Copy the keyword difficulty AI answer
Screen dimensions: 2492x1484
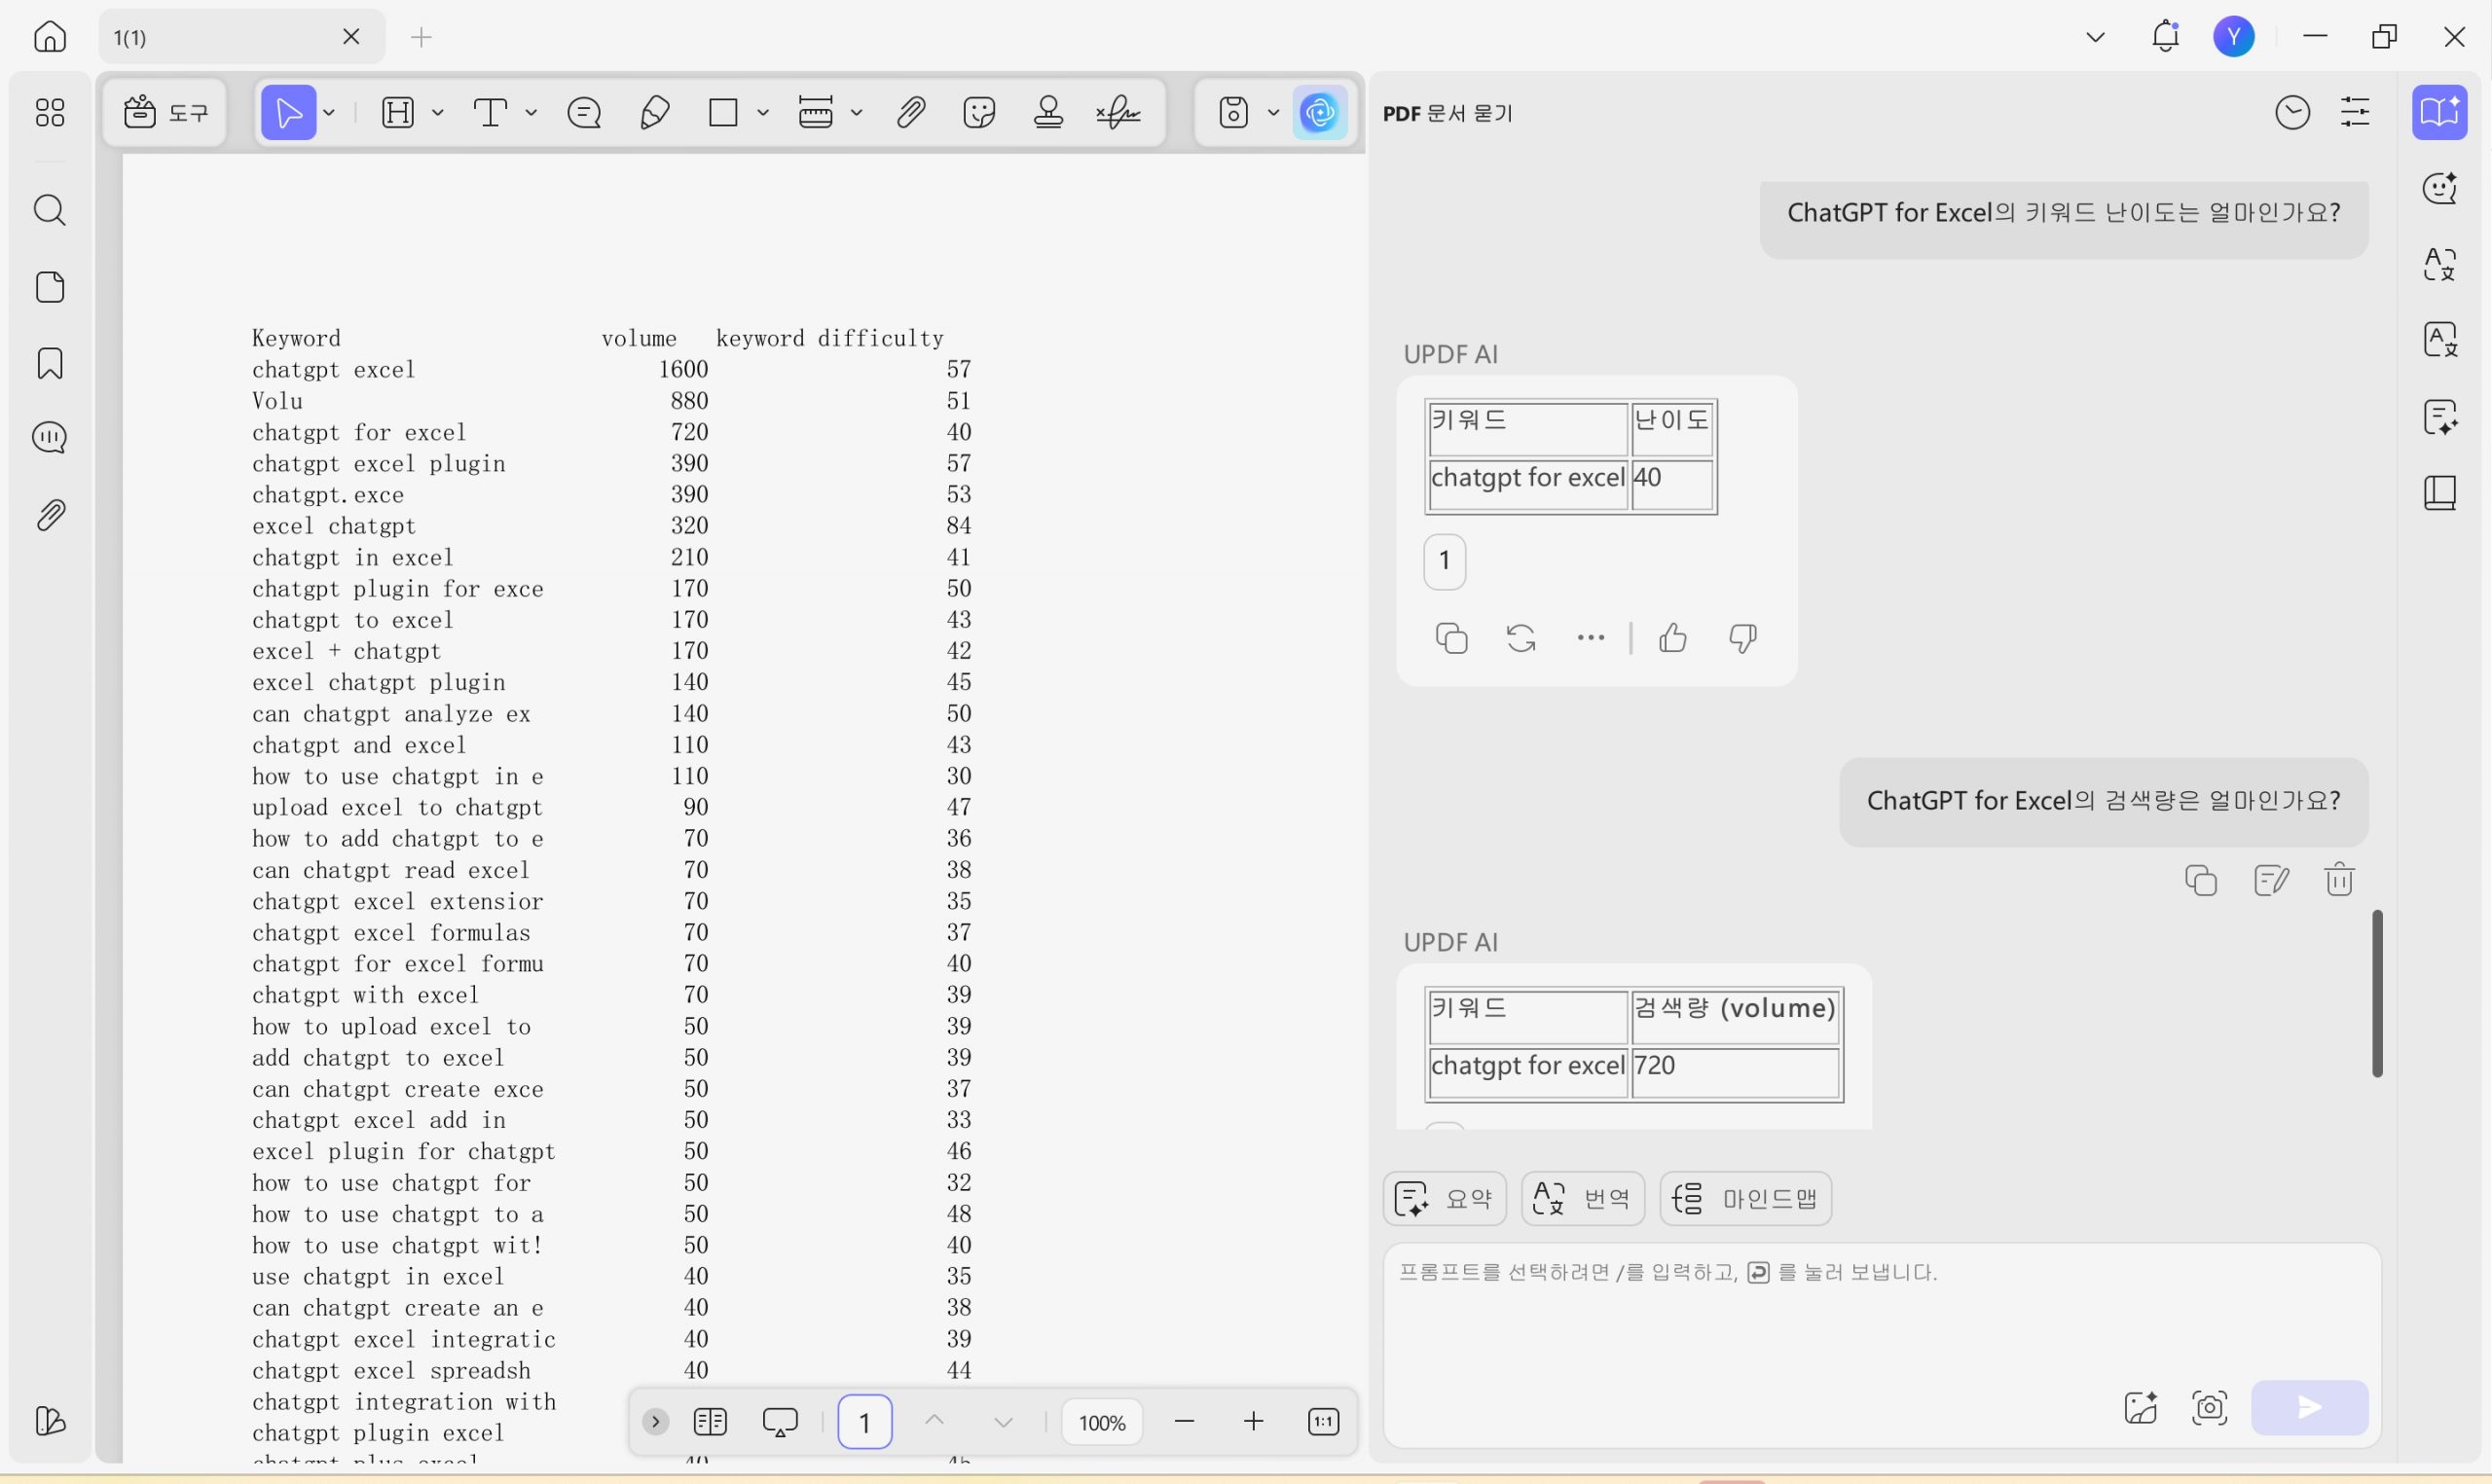(1451, 638)
